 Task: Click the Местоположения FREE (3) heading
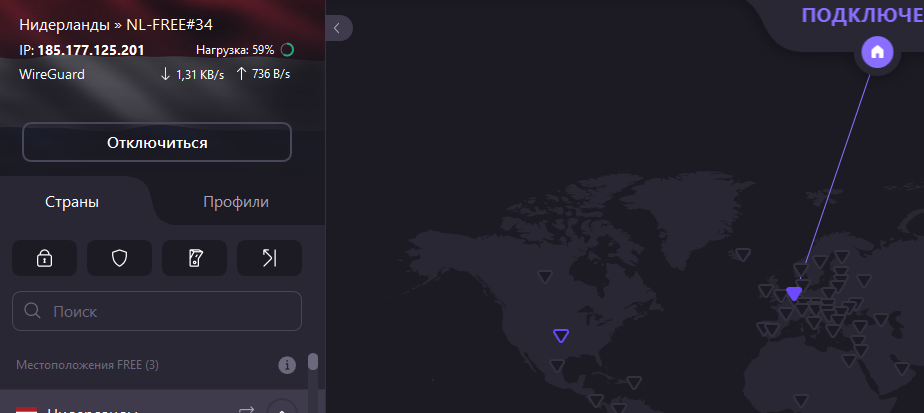coord(87,365)
